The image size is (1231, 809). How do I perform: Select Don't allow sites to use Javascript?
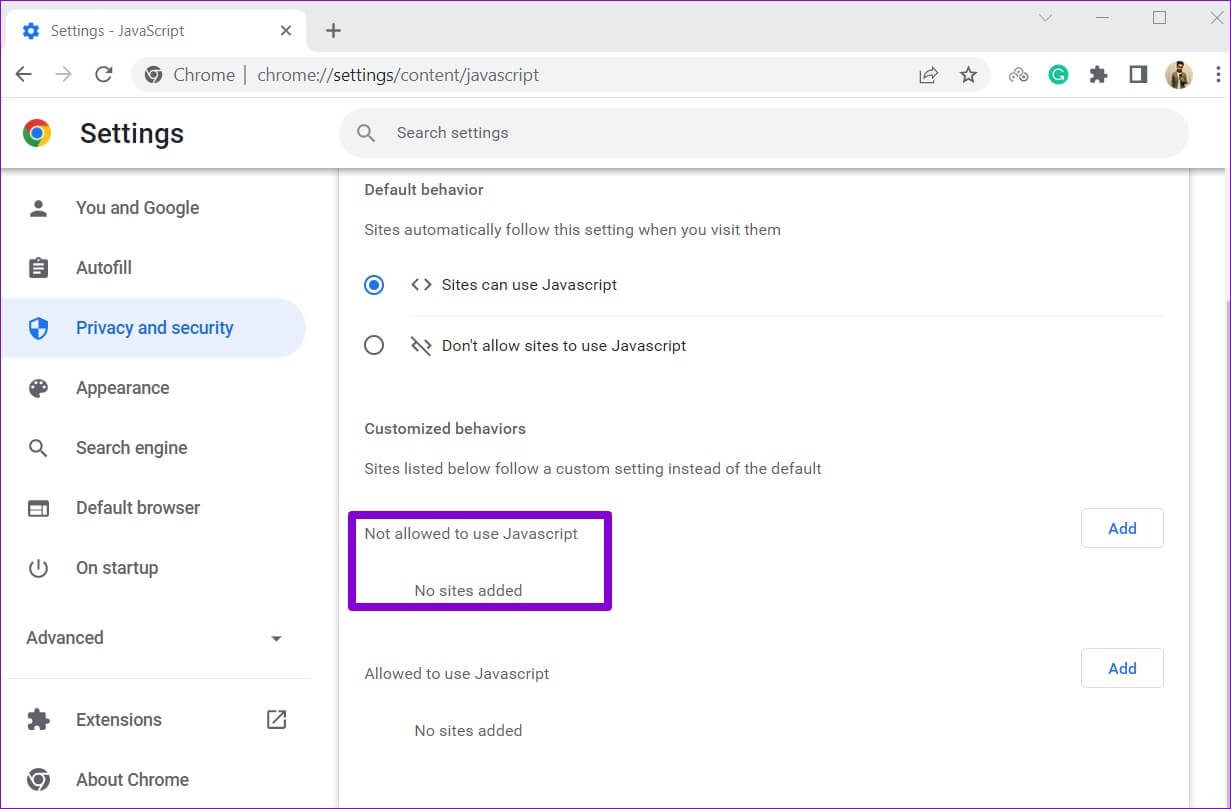click(374, 346)
